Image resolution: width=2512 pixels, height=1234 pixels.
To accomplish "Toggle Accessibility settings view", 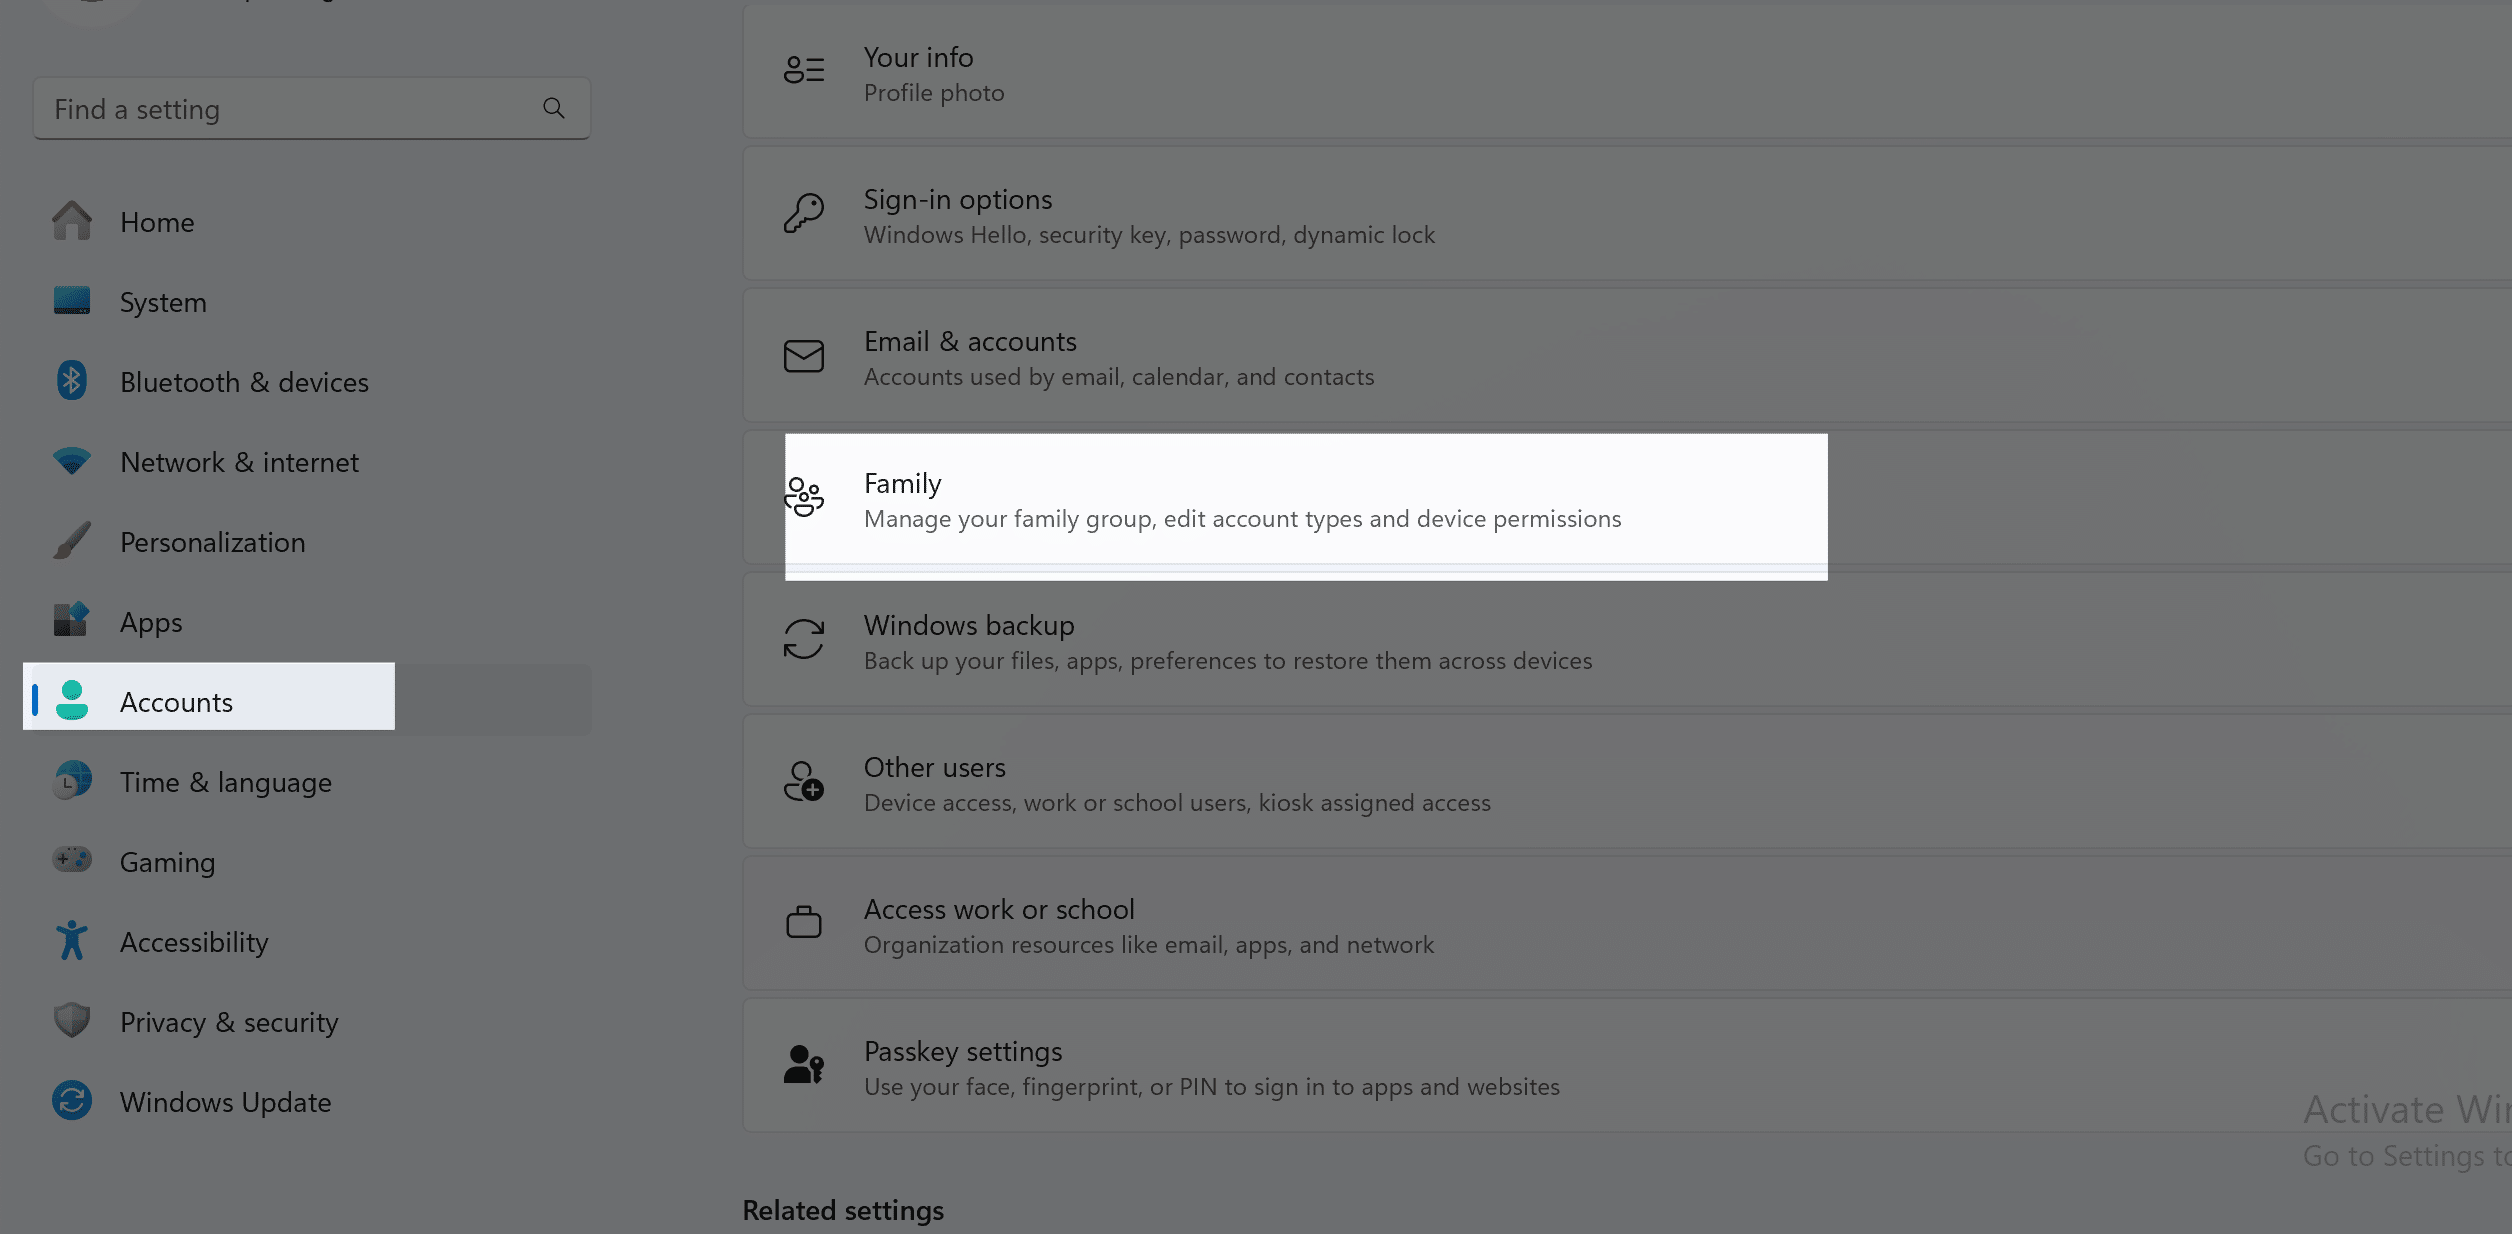I will click(x=194, y=941).
